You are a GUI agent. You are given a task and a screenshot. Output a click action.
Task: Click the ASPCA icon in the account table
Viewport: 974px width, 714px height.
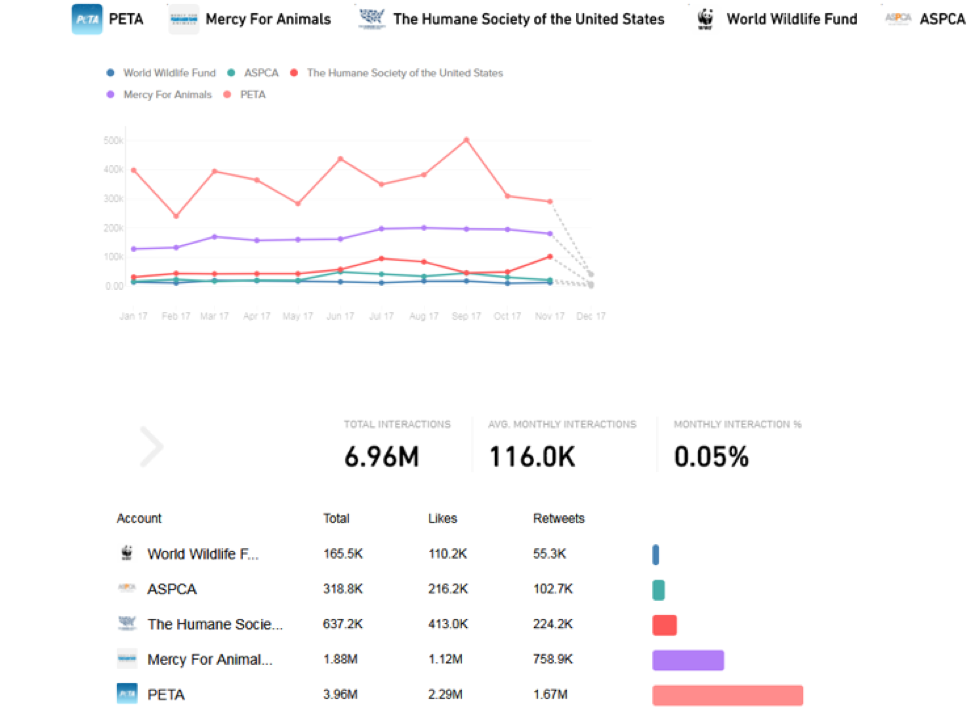[127, 589]
